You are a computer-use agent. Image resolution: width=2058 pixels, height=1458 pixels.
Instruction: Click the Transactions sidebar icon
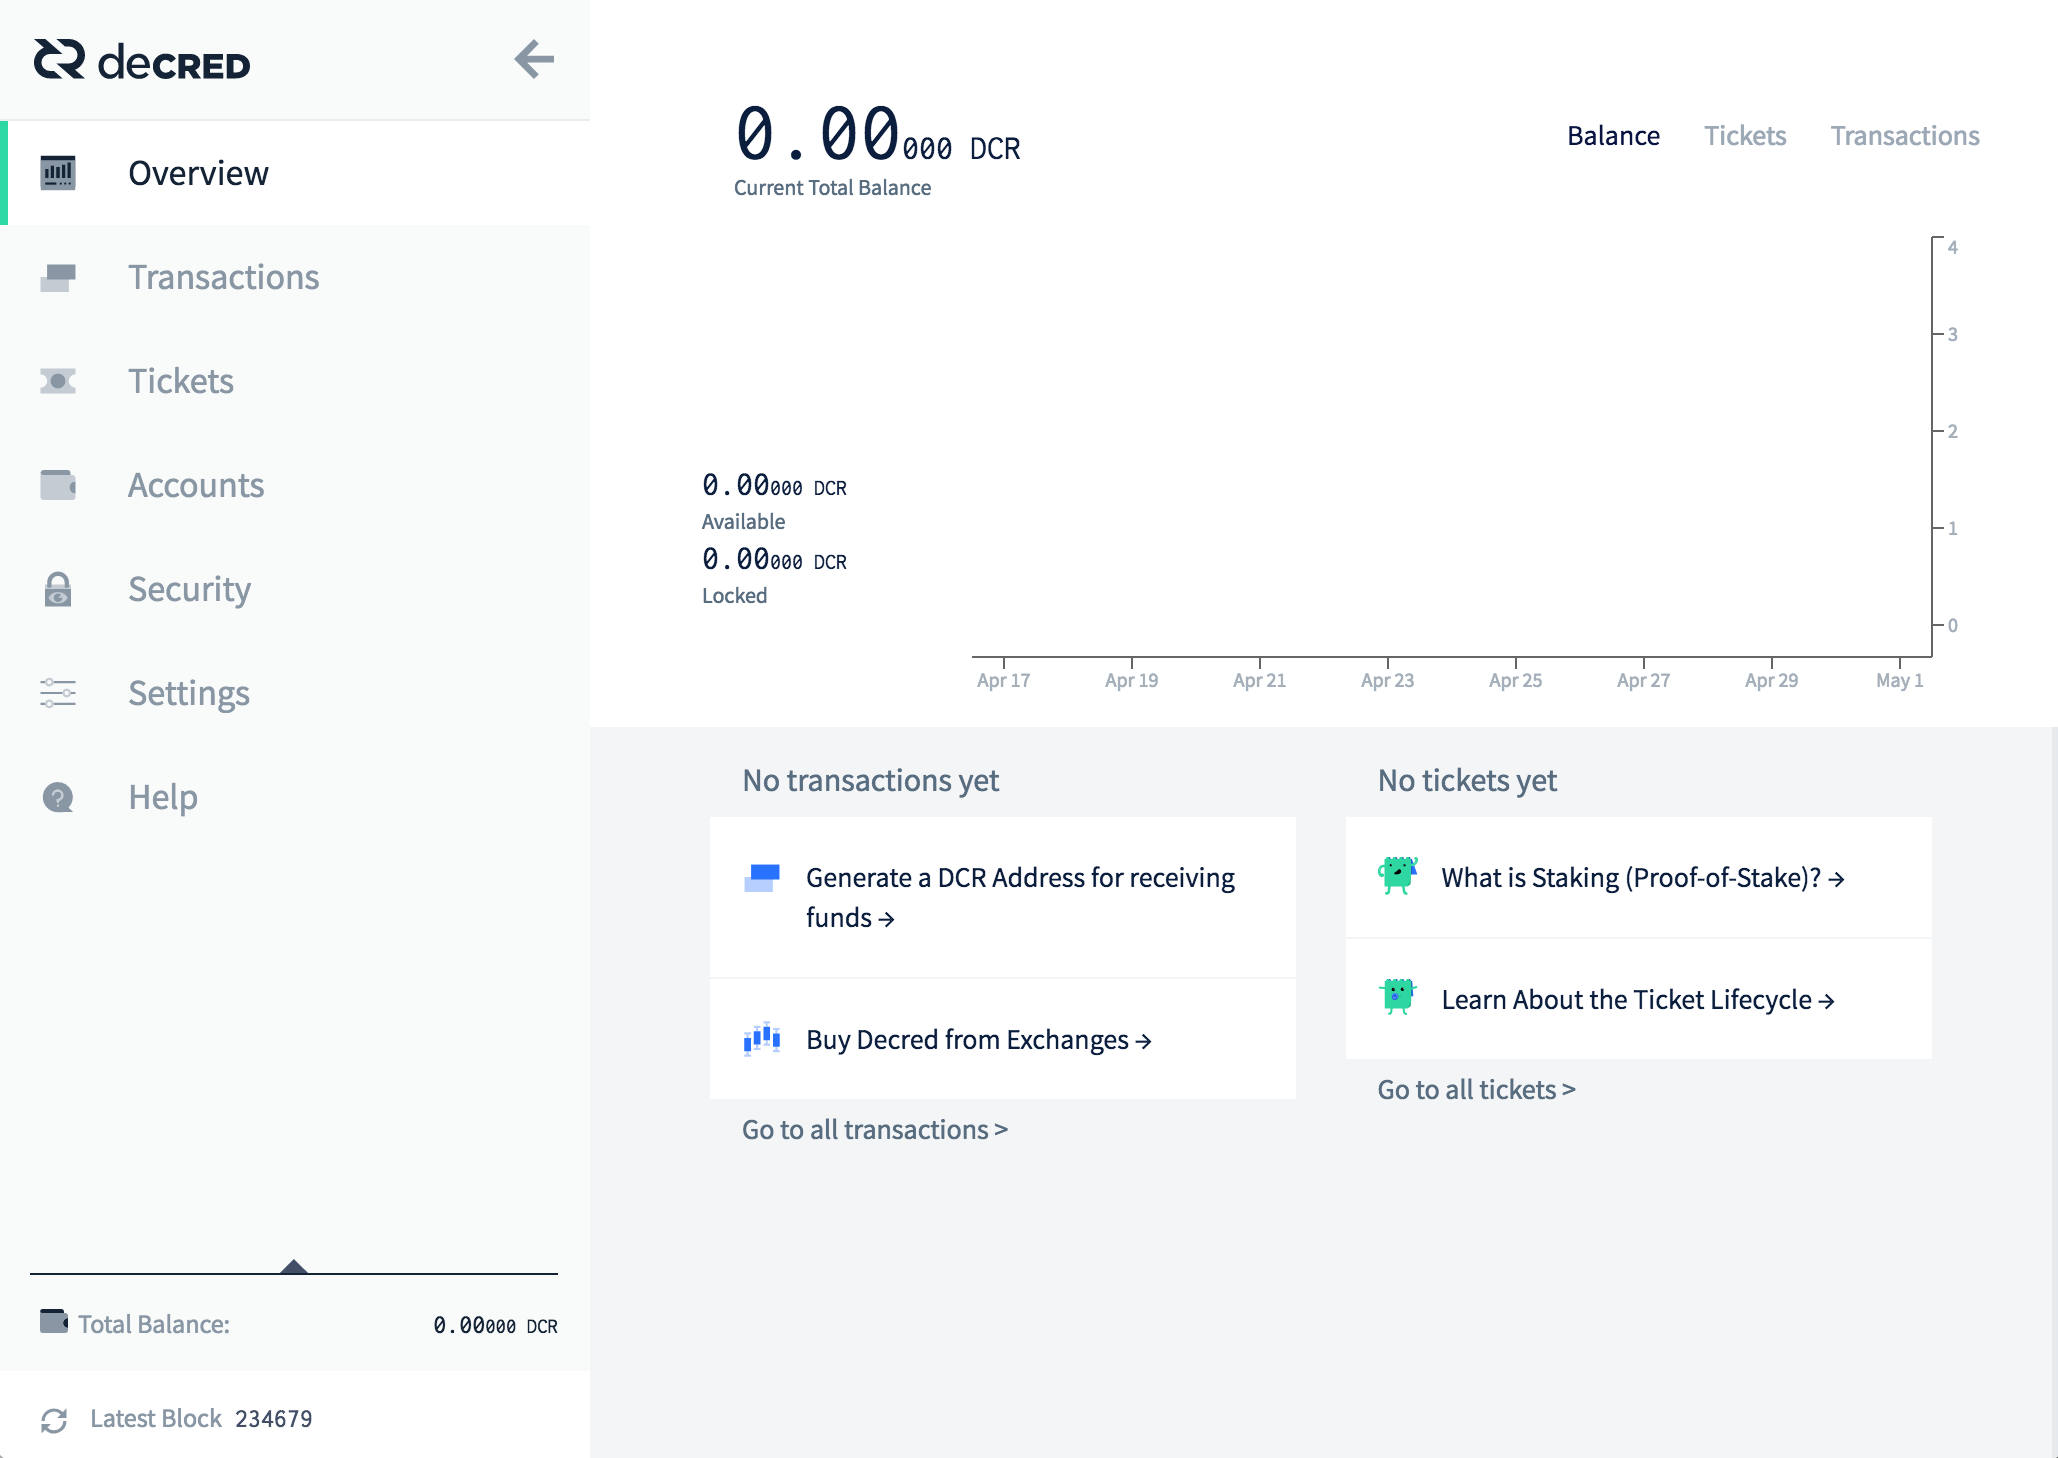(58, 277)
